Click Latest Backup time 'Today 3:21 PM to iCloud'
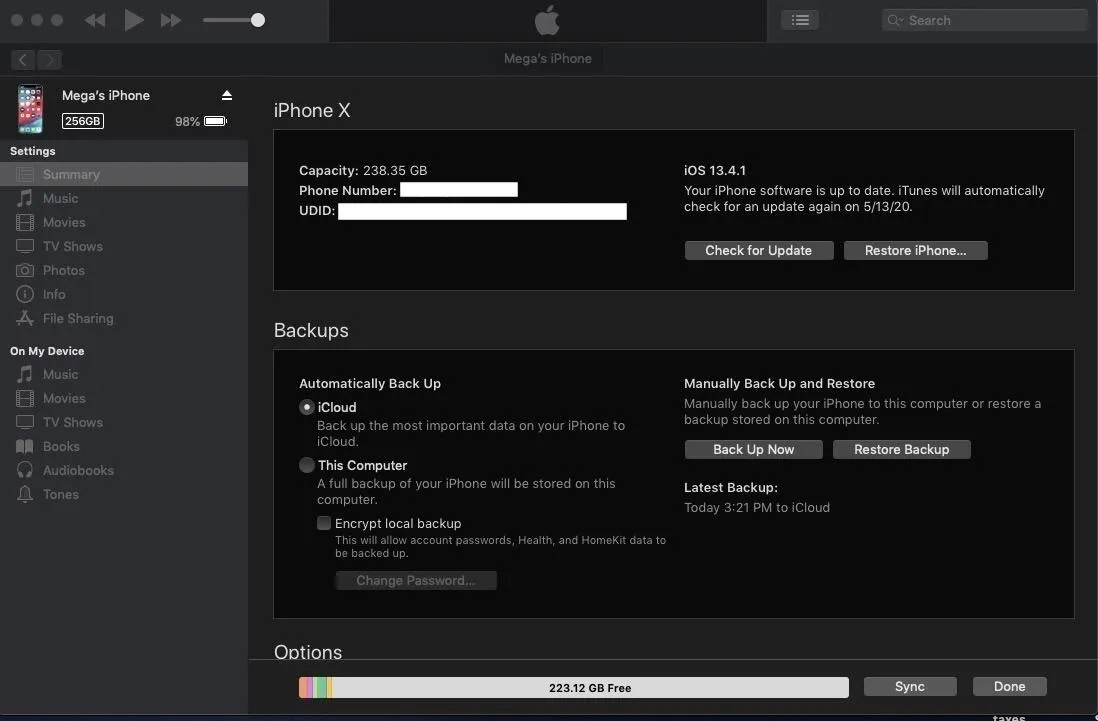 (x=756, y=508)
